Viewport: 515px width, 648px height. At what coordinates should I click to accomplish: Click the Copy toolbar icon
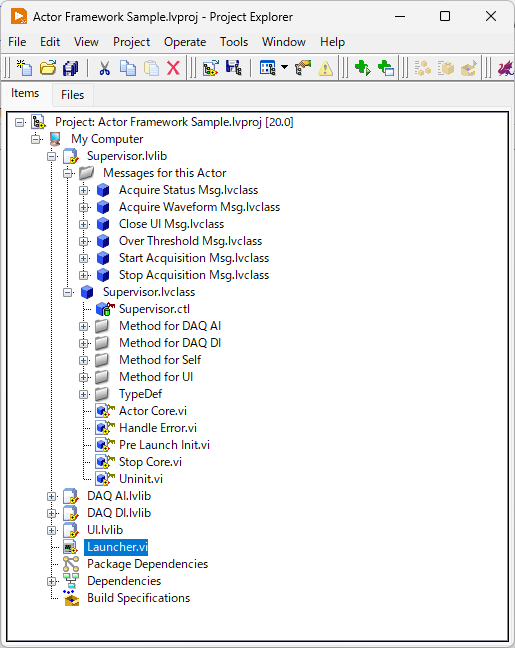(128, 68)
